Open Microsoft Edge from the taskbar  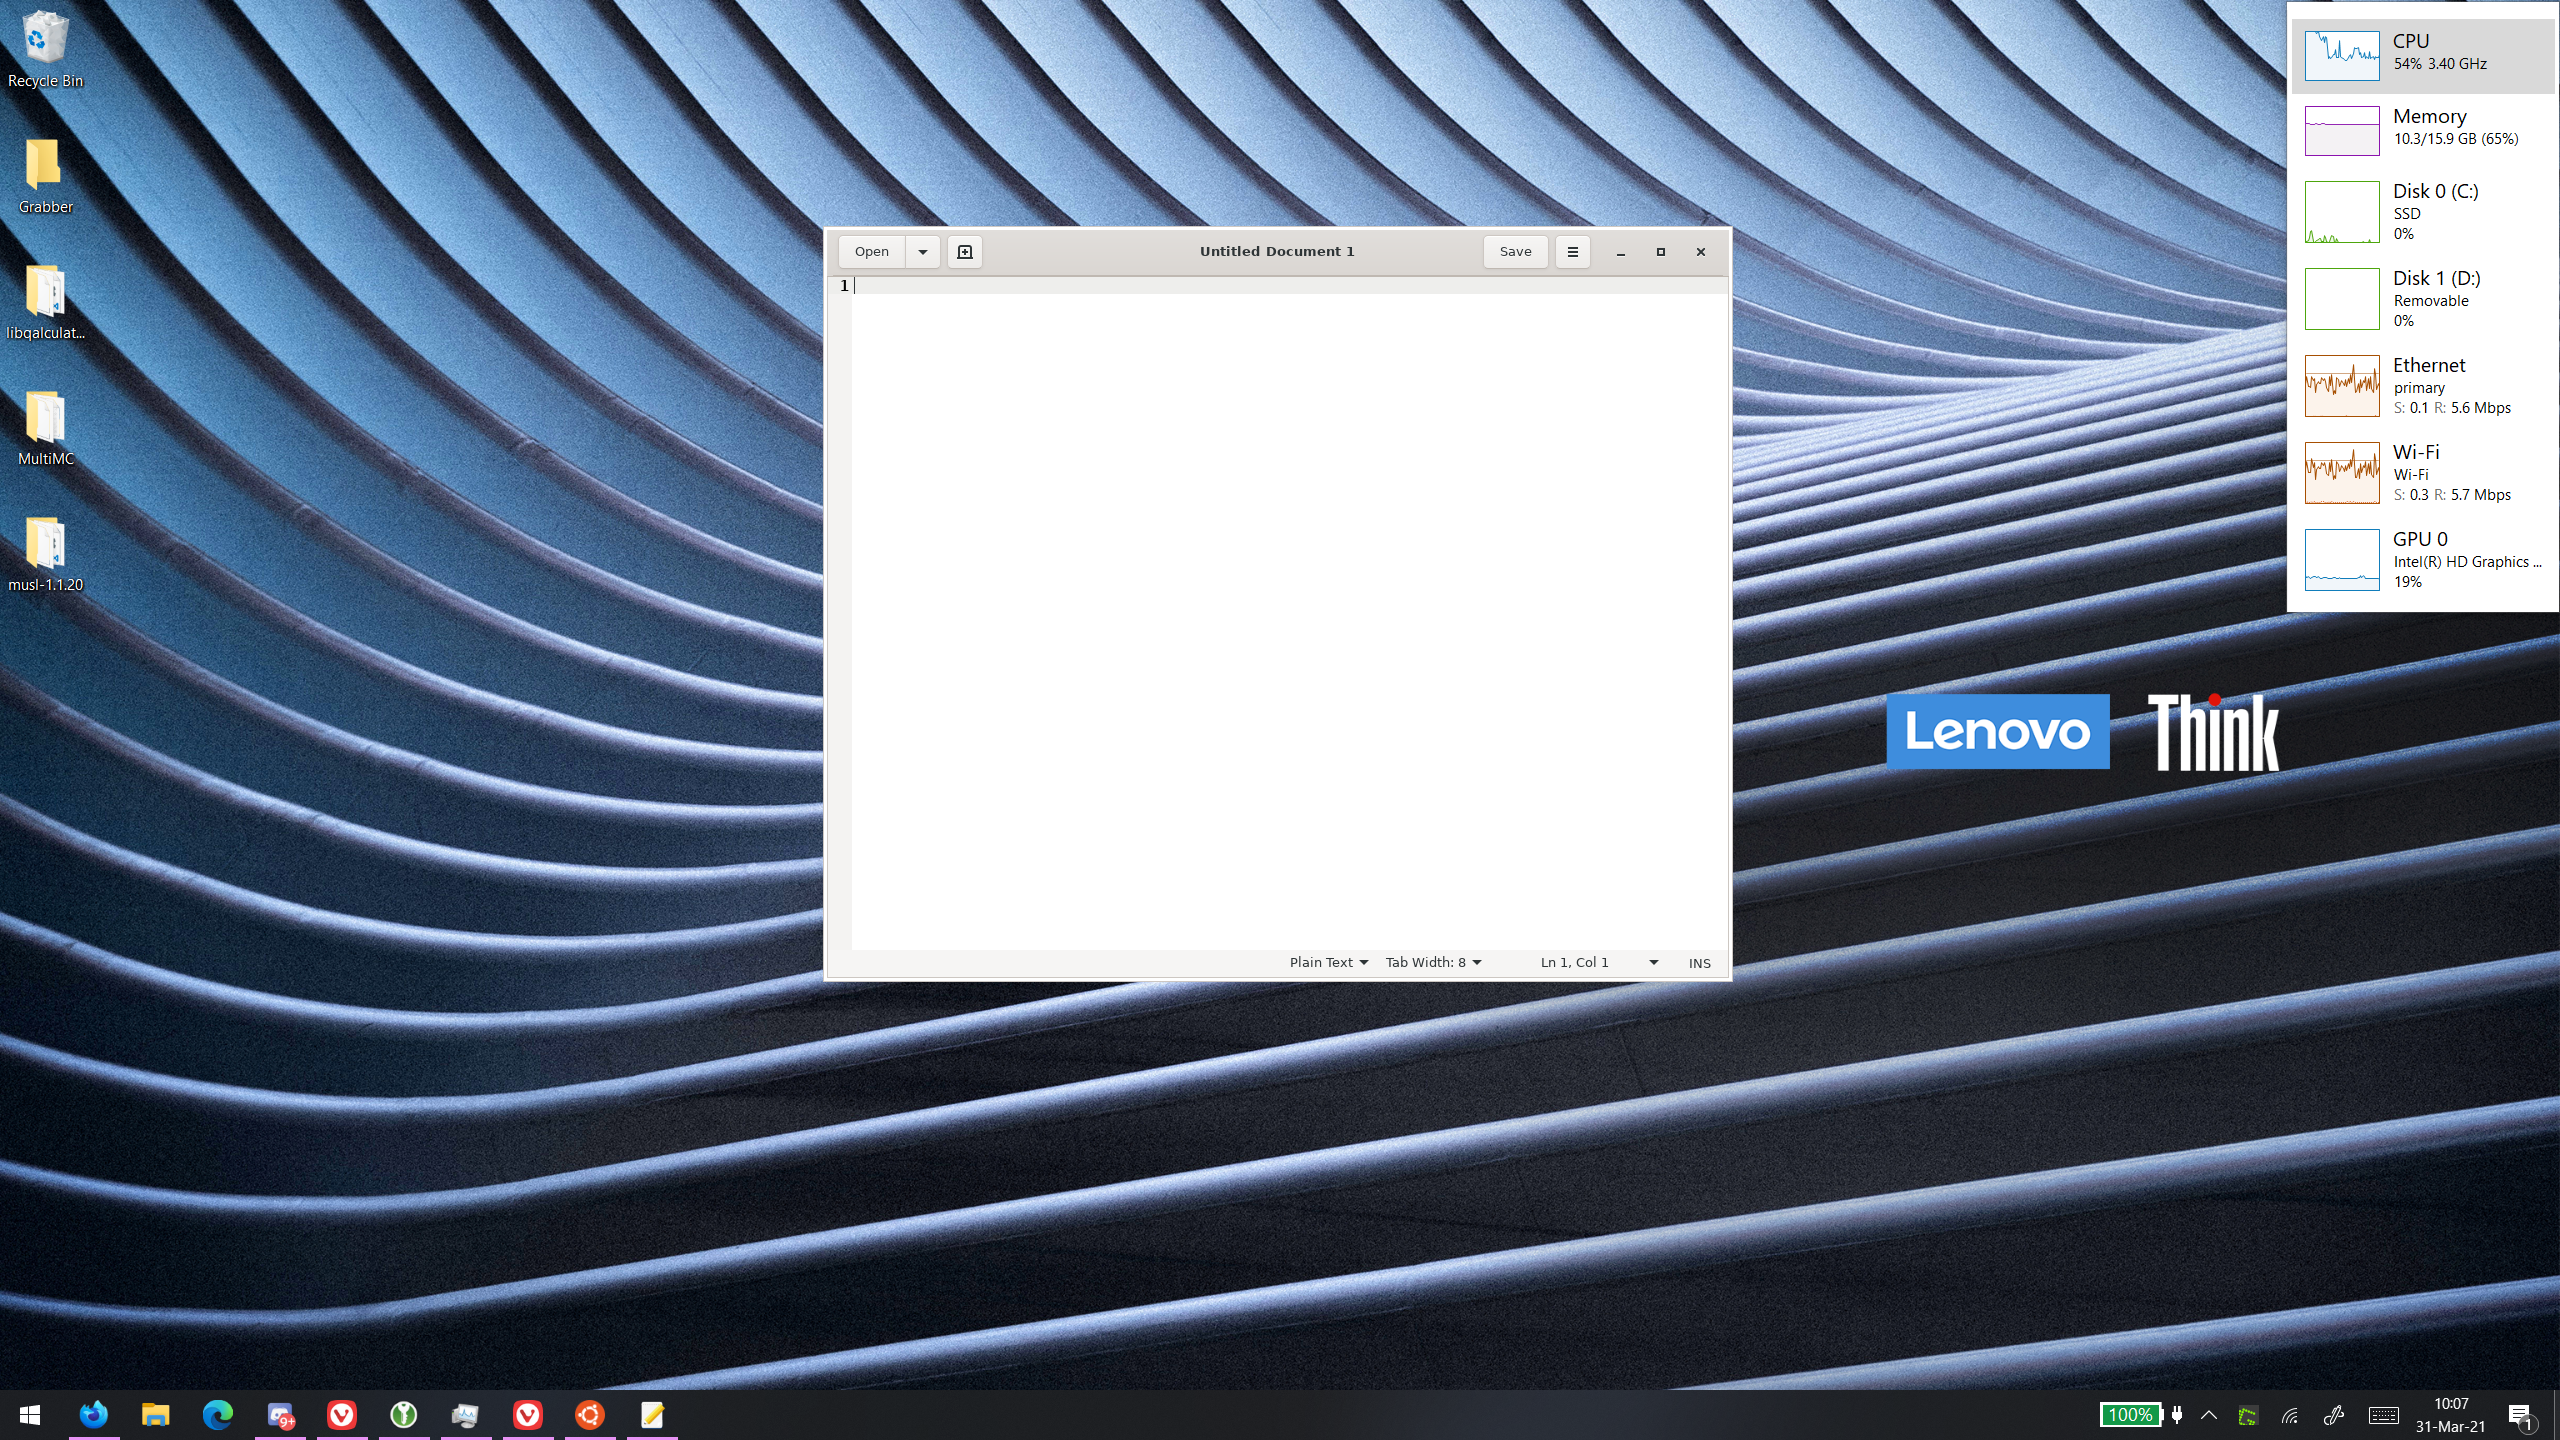pyautogui.click(x=217, y=1415)
